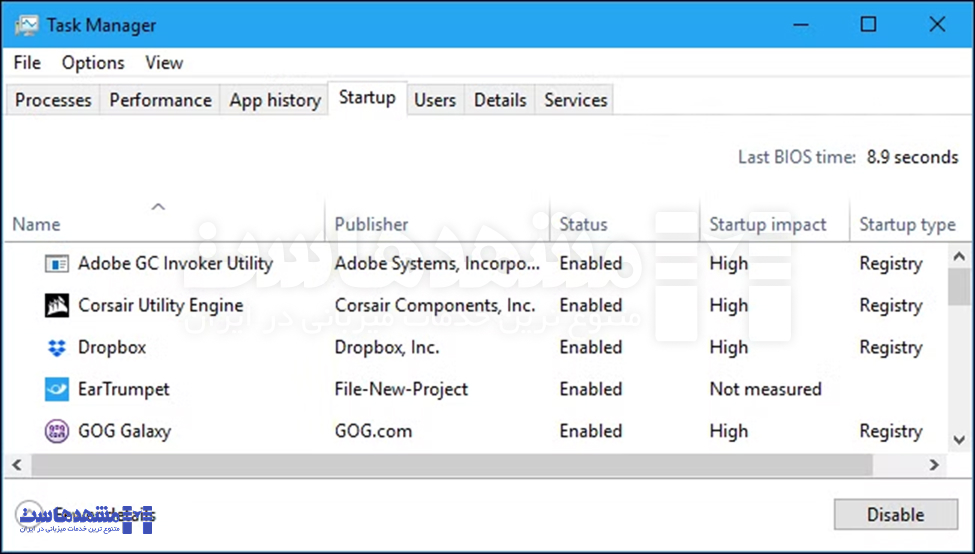Click the vertical scrollbar thumb
Image resolution: width=975 pixels, height=554 pixels.
(959, 287)
